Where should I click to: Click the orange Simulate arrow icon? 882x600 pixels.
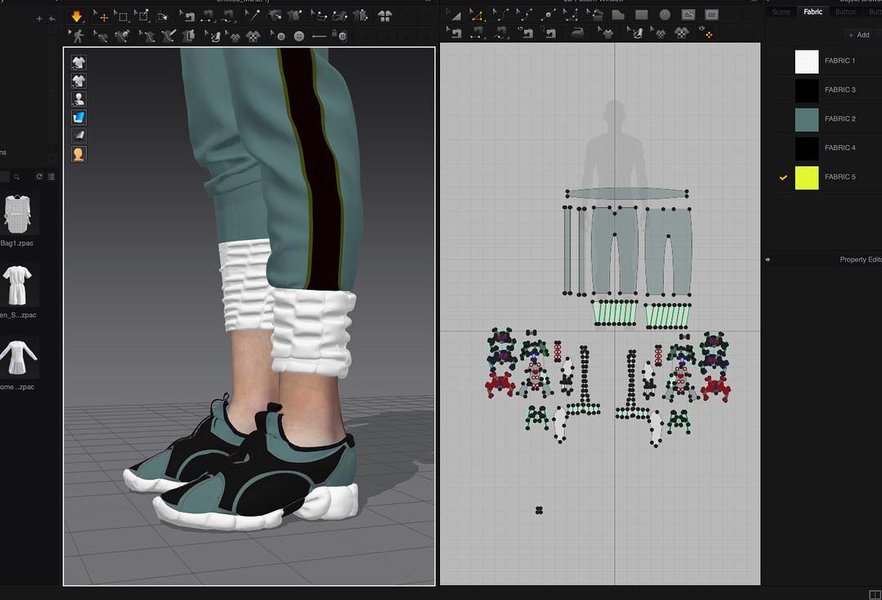tap(77, 16)
